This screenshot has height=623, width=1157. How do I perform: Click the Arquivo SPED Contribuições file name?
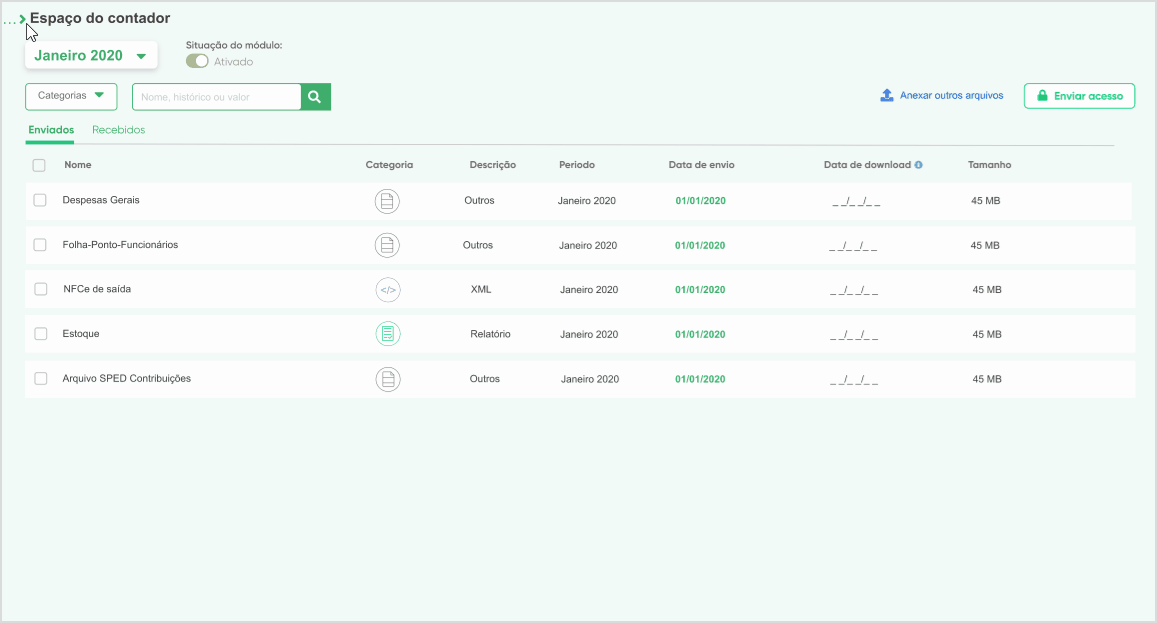tap(127, 378)
